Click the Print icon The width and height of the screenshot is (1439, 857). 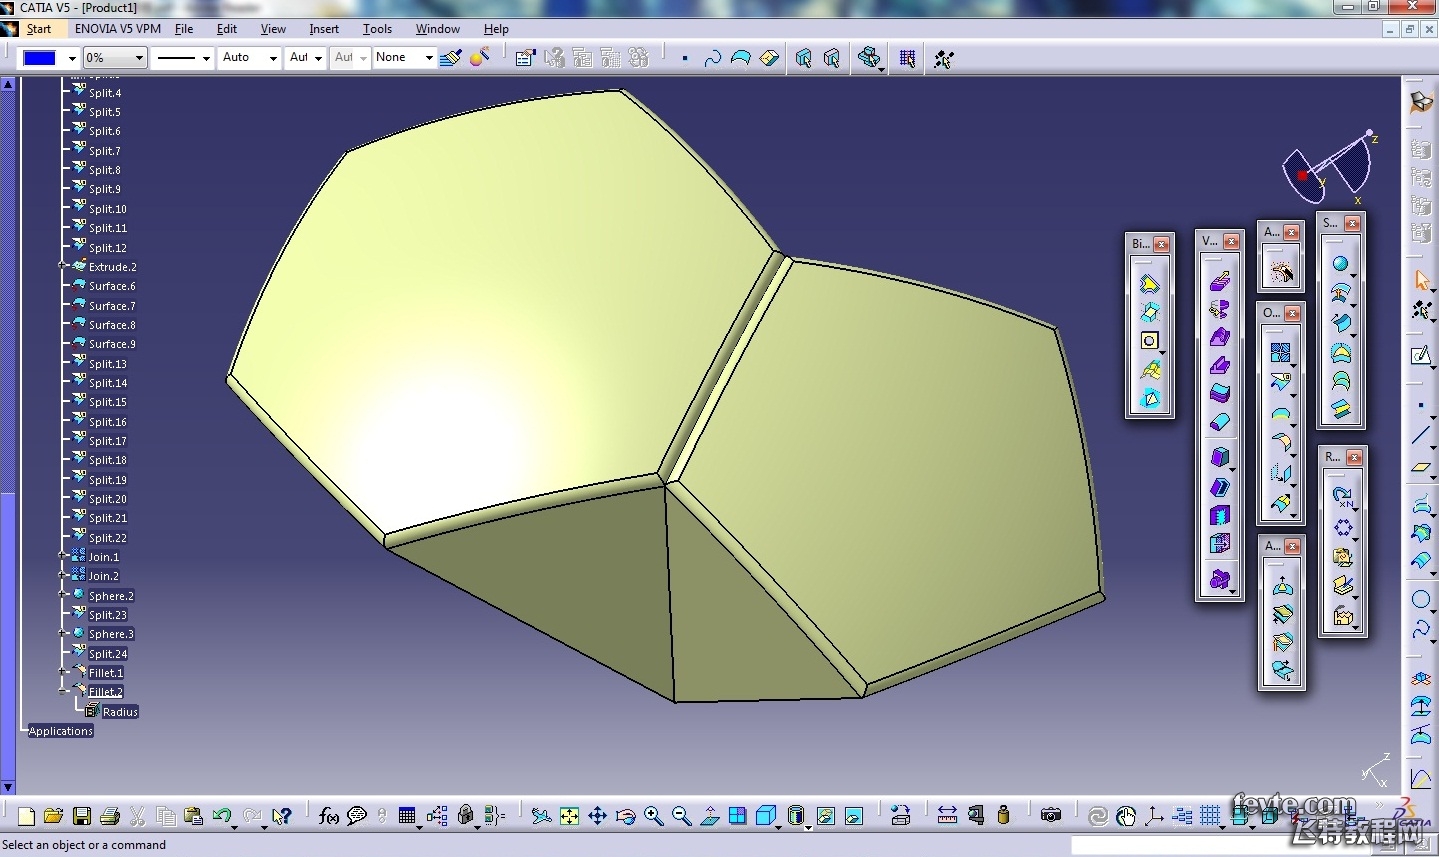point(110,816)
